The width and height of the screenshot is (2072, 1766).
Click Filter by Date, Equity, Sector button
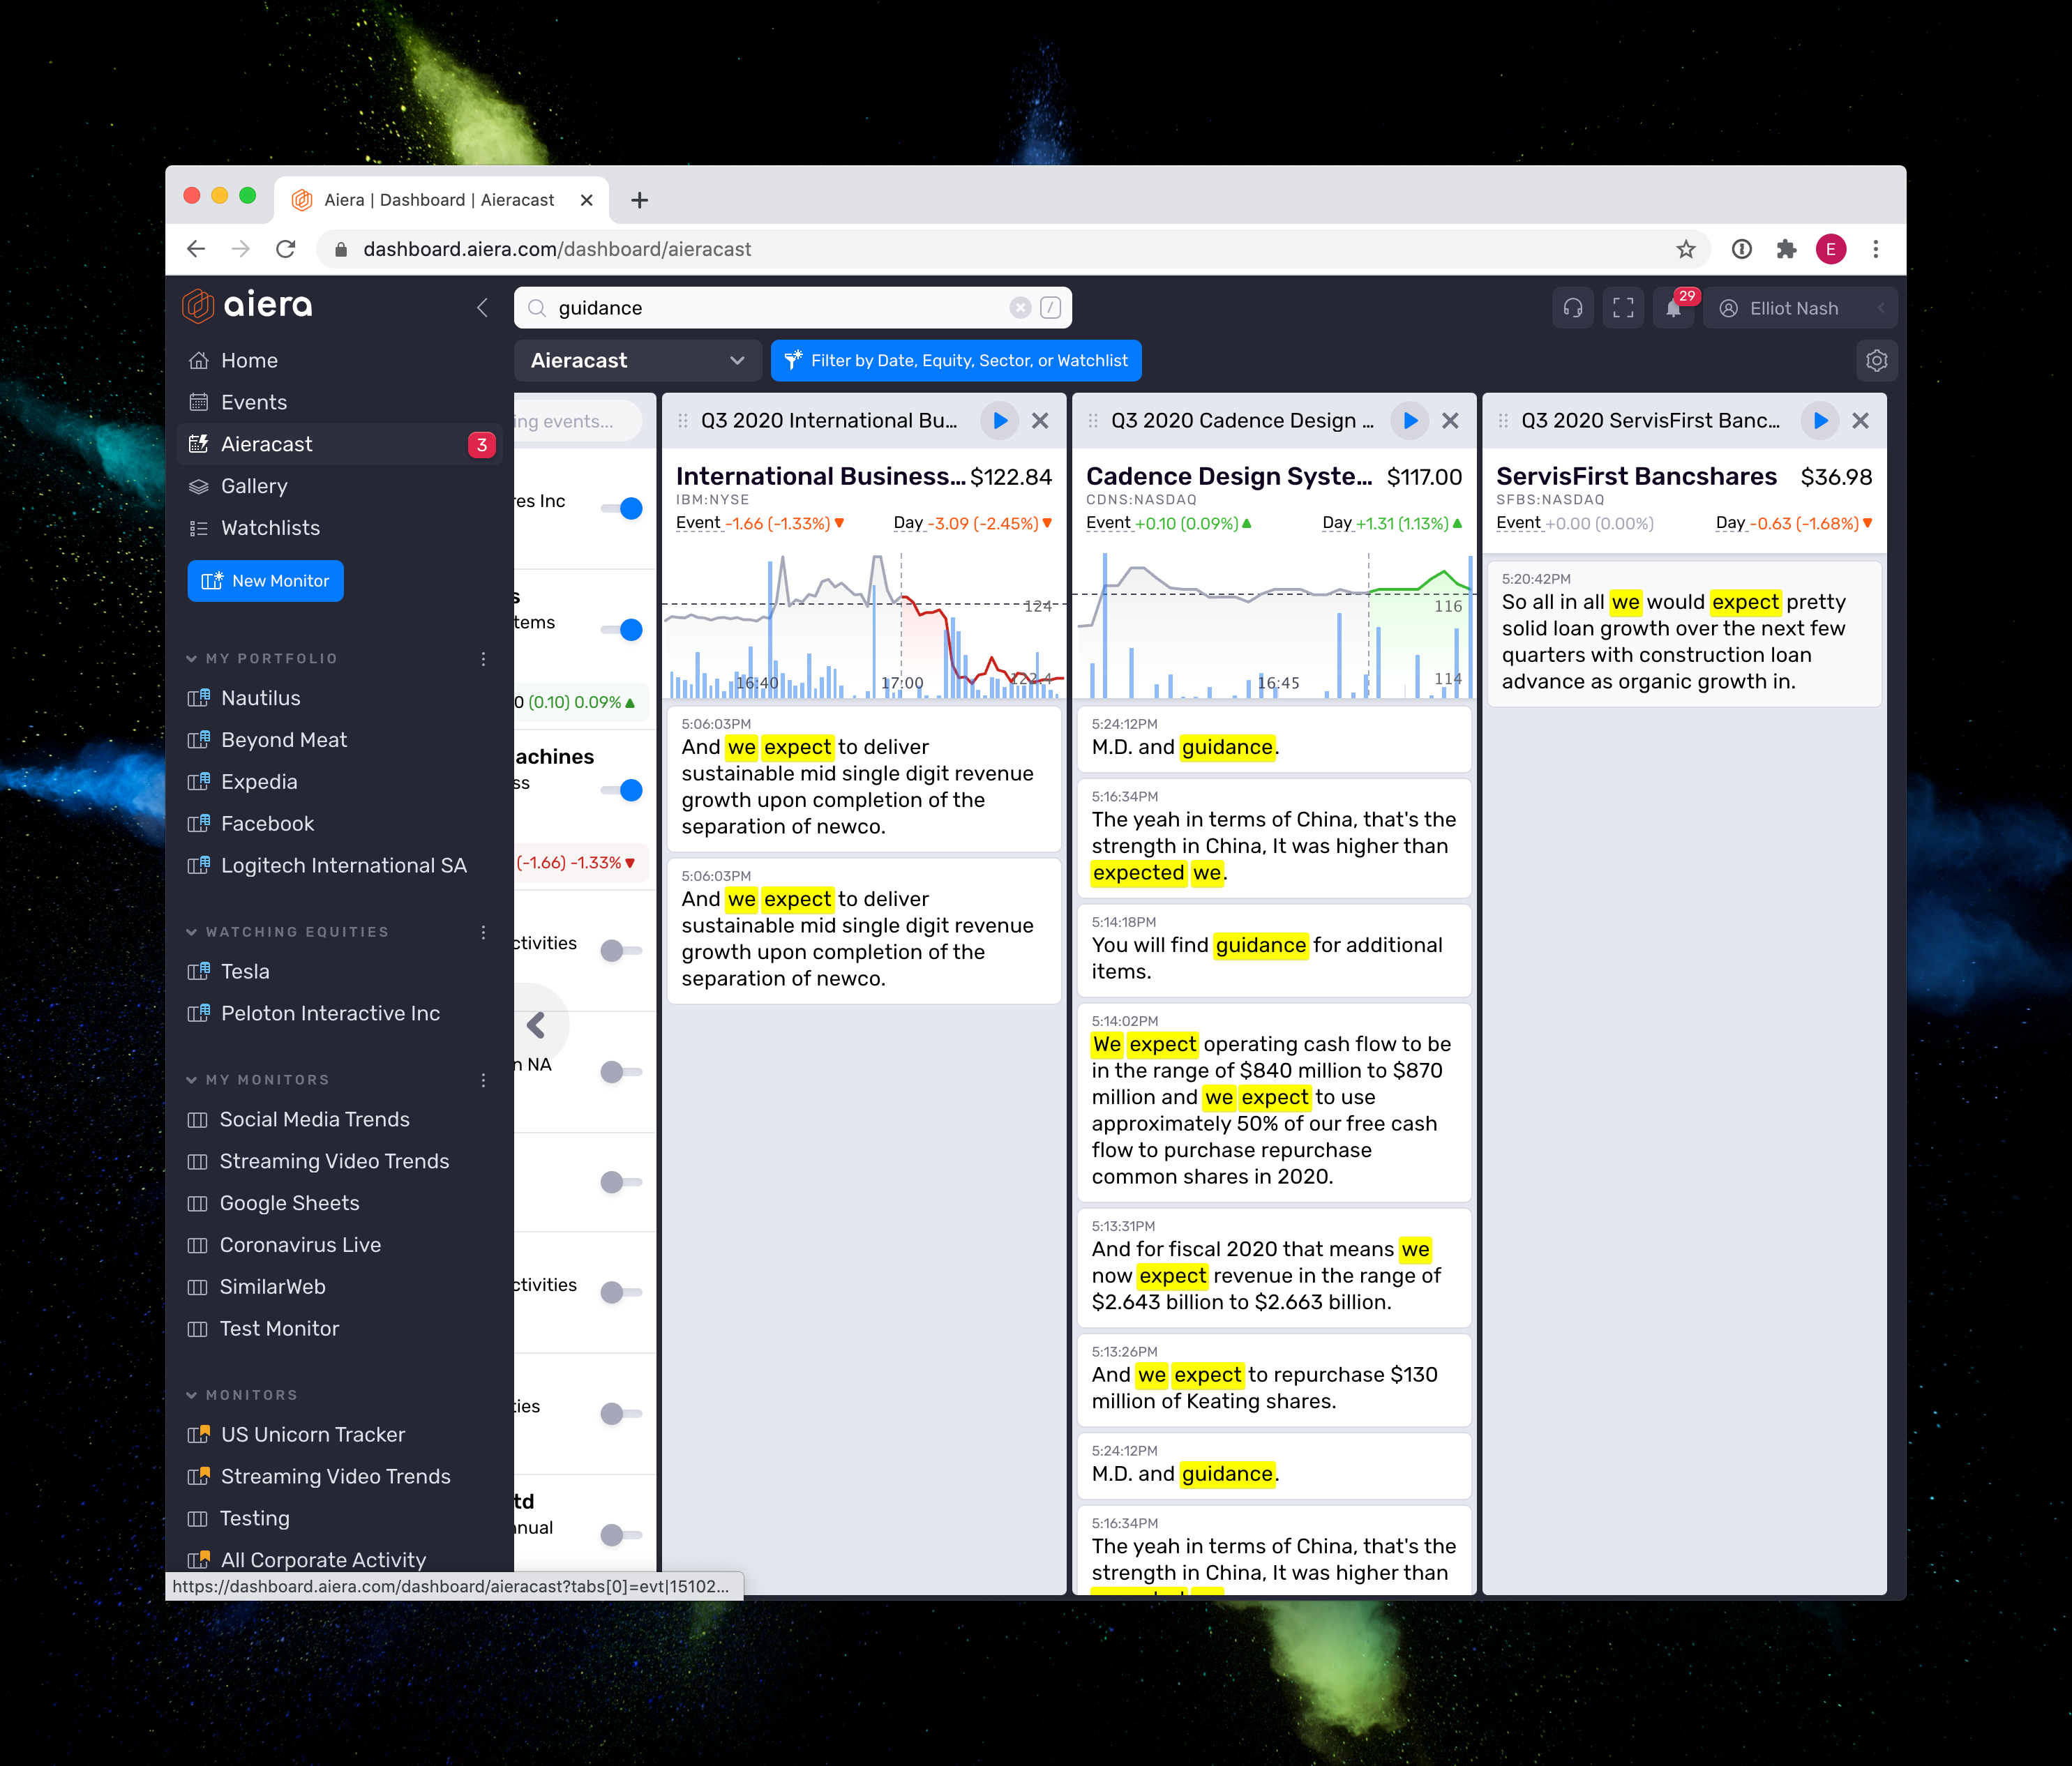click(x=956, y=361)
